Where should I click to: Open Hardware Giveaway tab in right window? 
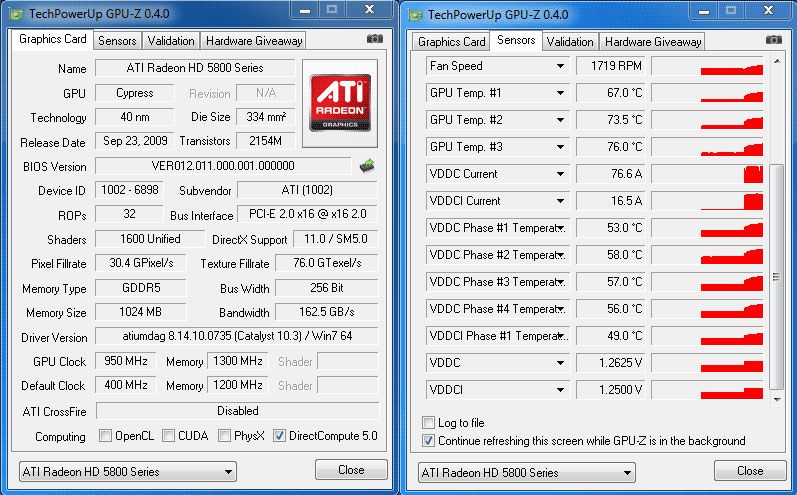[653, 42]
